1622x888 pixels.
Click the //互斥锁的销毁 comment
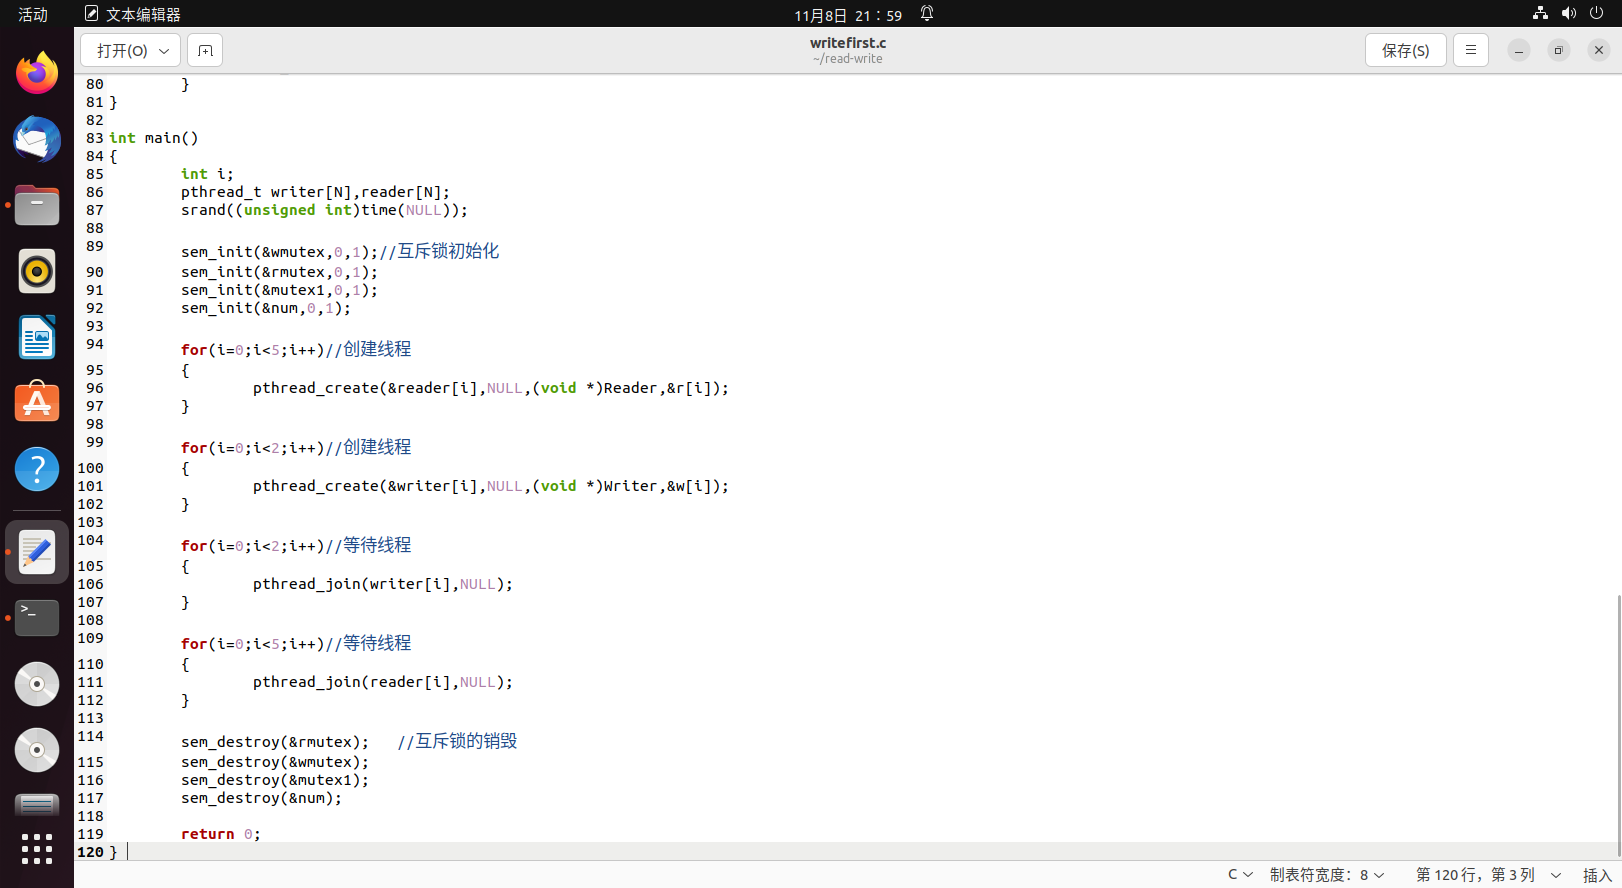tap(457, 741)
